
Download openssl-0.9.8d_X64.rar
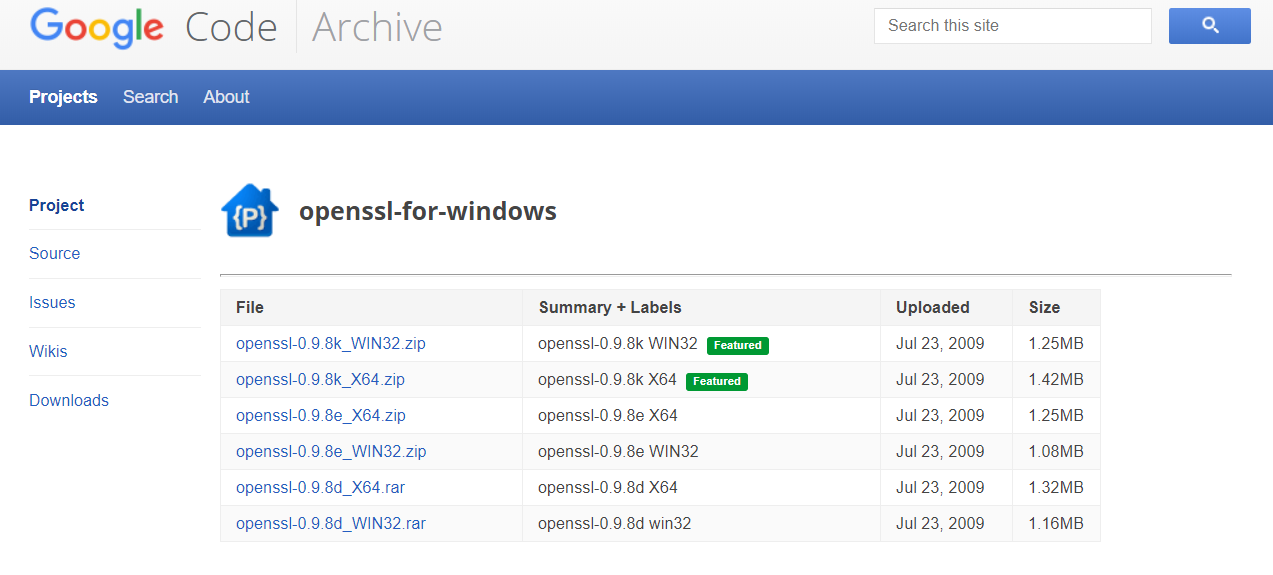(320, 487)
